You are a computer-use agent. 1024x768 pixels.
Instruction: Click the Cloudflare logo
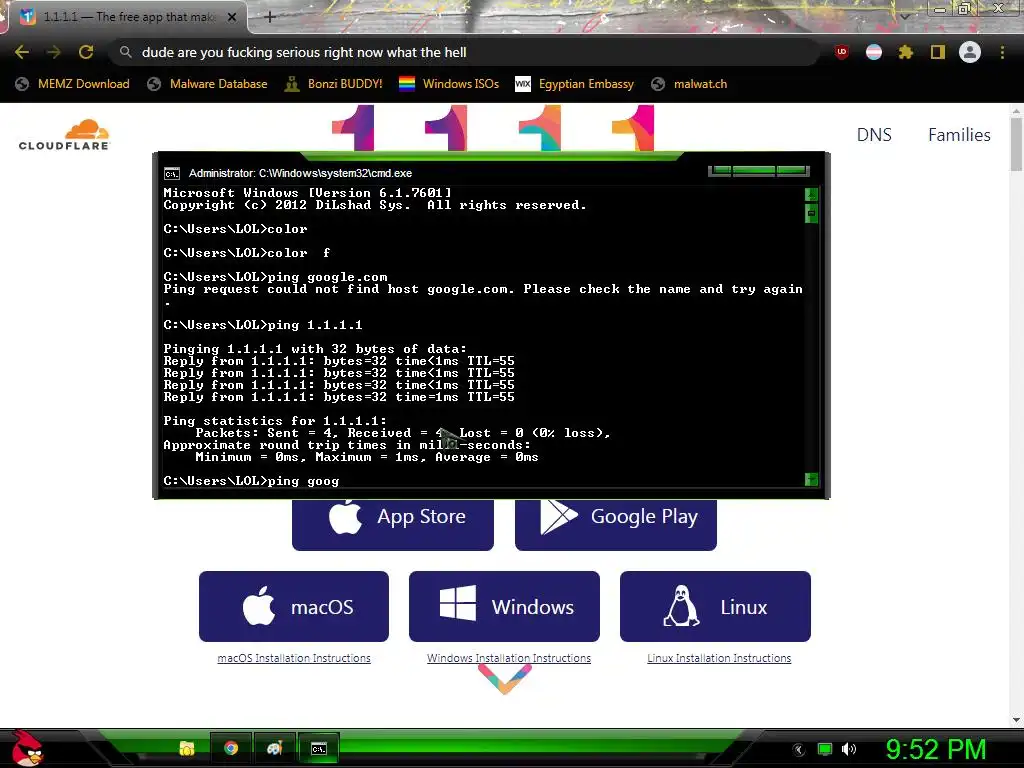point(64,134)
